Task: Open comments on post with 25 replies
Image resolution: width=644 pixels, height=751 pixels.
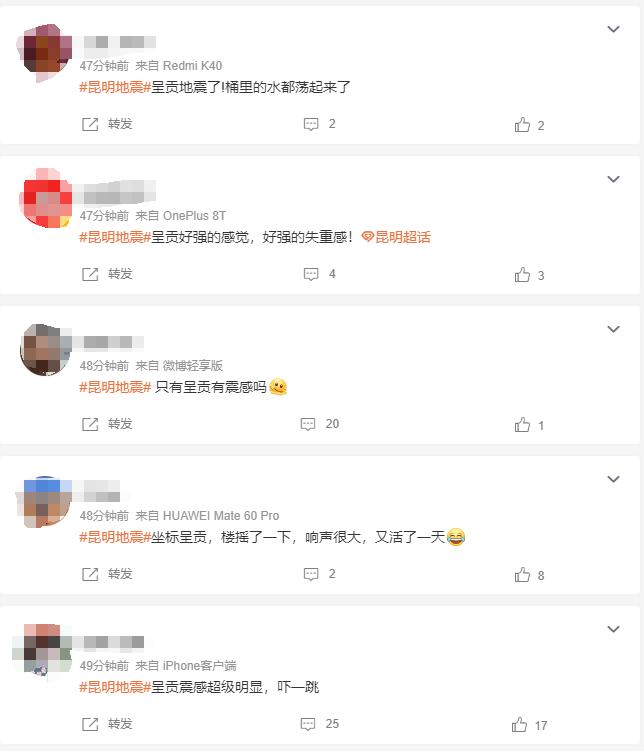Action: 319,724
